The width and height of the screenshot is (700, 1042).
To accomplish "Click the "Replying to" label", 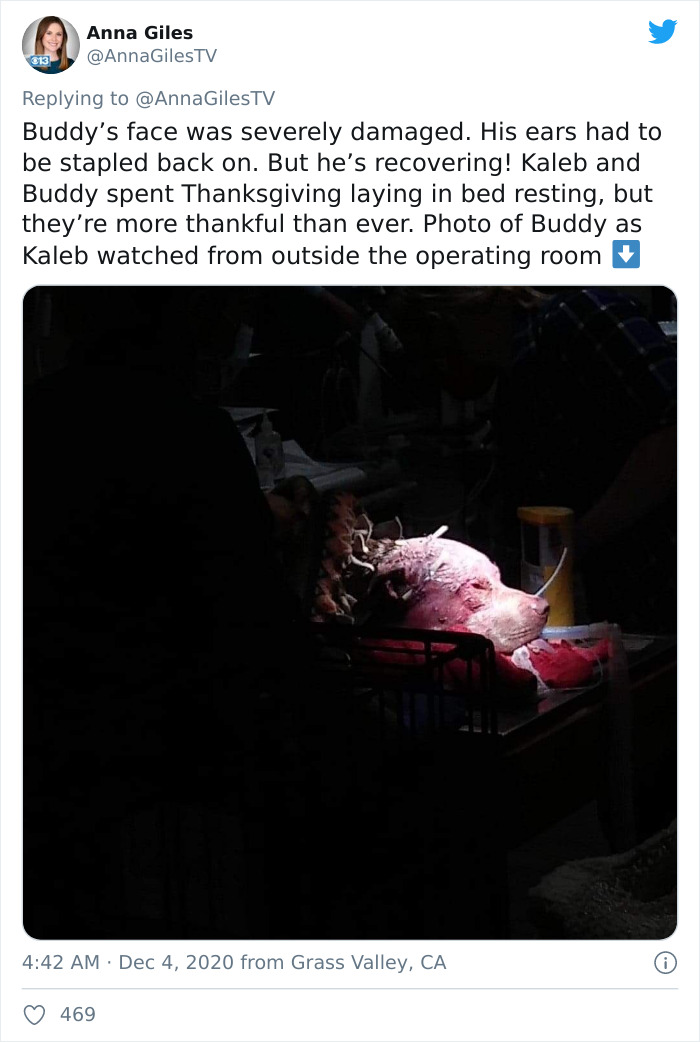I will 75,98.
